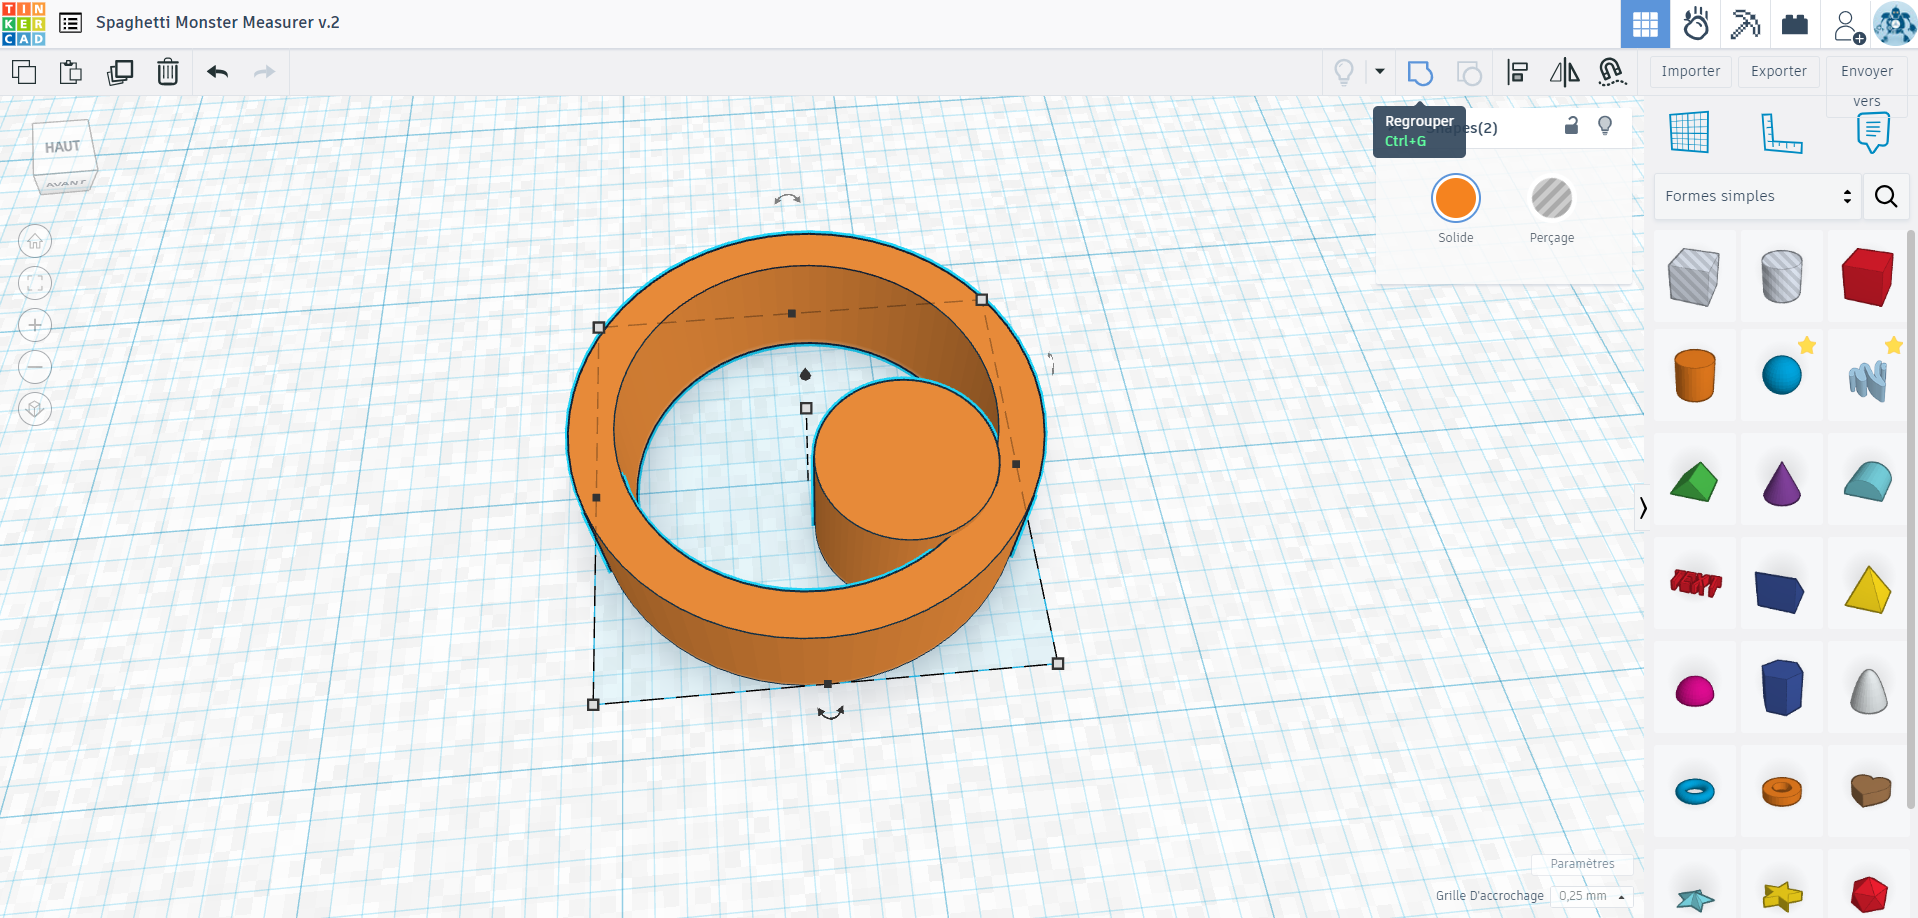Pick the red text shape
1918x918 pixels.
tap(1695, 583)
